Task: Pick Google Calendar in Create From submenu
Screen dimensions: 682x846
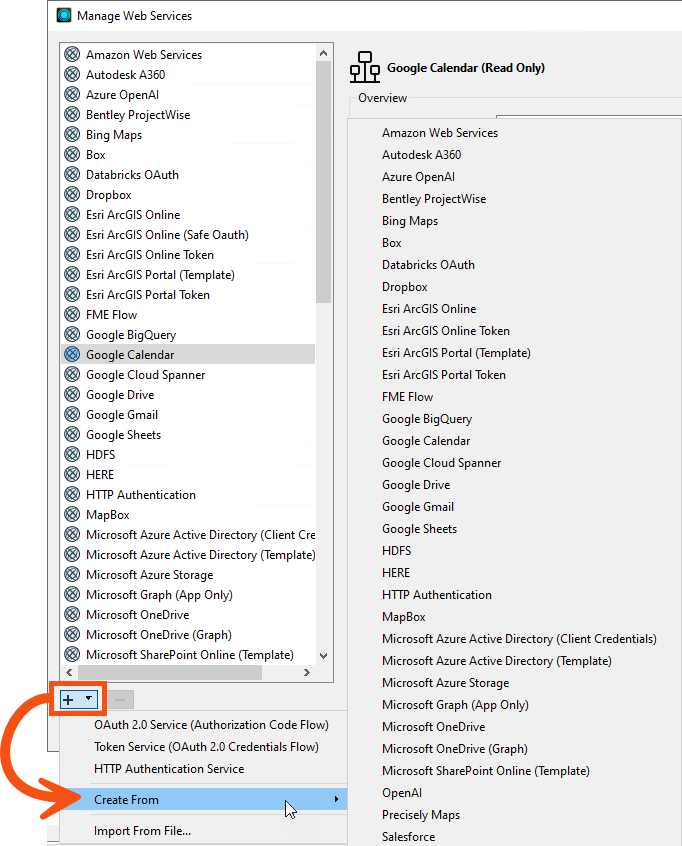Action: pos(426,441)
